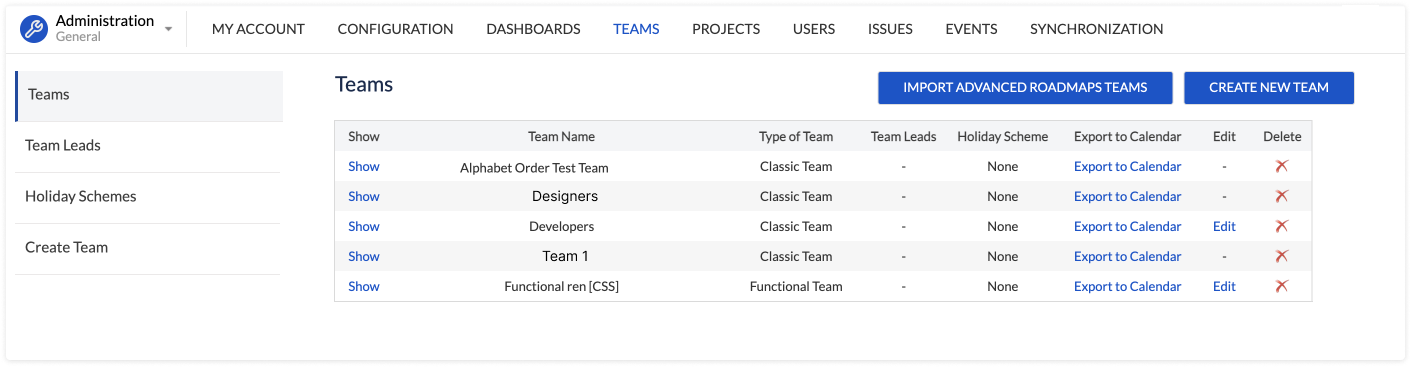1411x367 pixels.
Task: Open the My Account menu
Action: click(258, 29)
